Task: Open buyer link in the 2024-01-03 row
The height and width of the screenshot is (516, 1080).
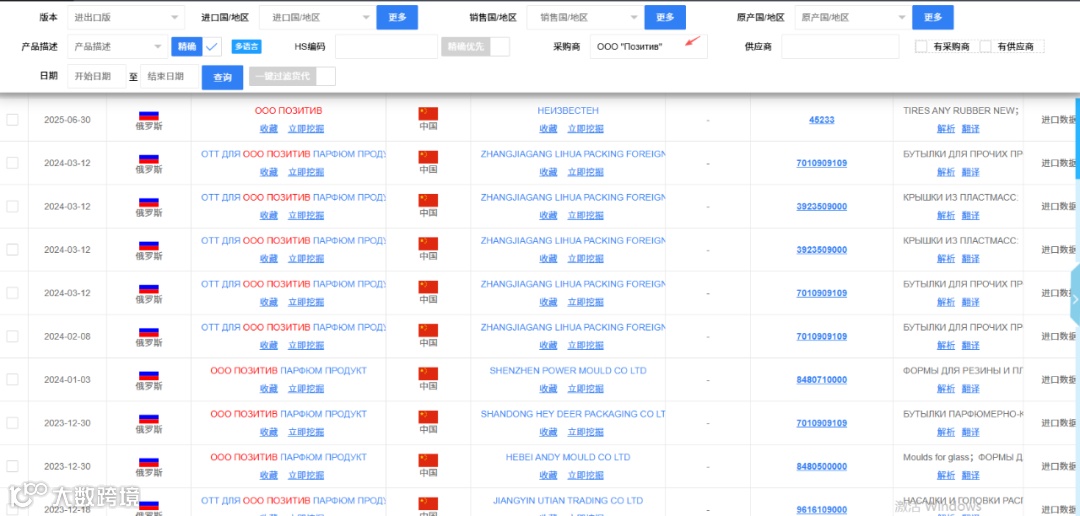Action: coord(289,371)
